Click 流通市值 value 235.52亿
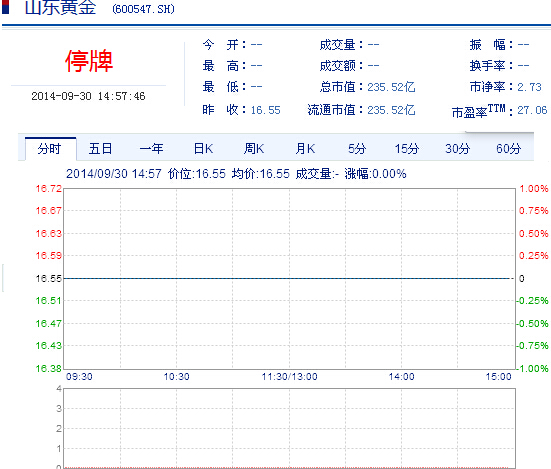551x469 pixels. click(x=391, y=110)
